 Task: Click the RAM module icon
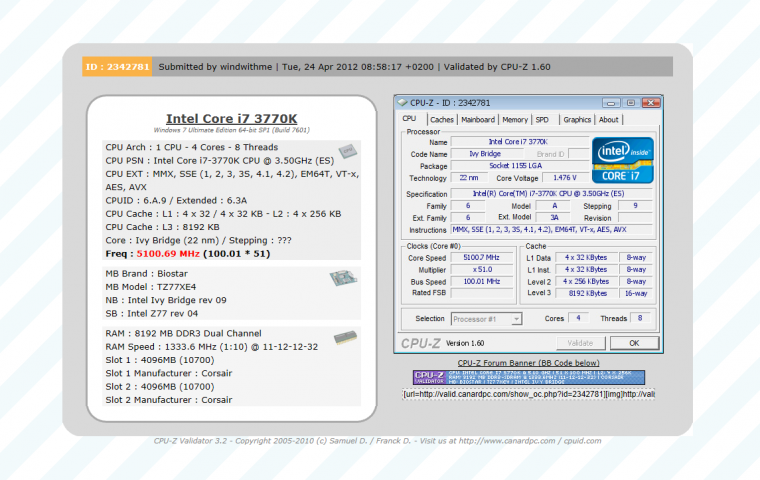(346, 338)
